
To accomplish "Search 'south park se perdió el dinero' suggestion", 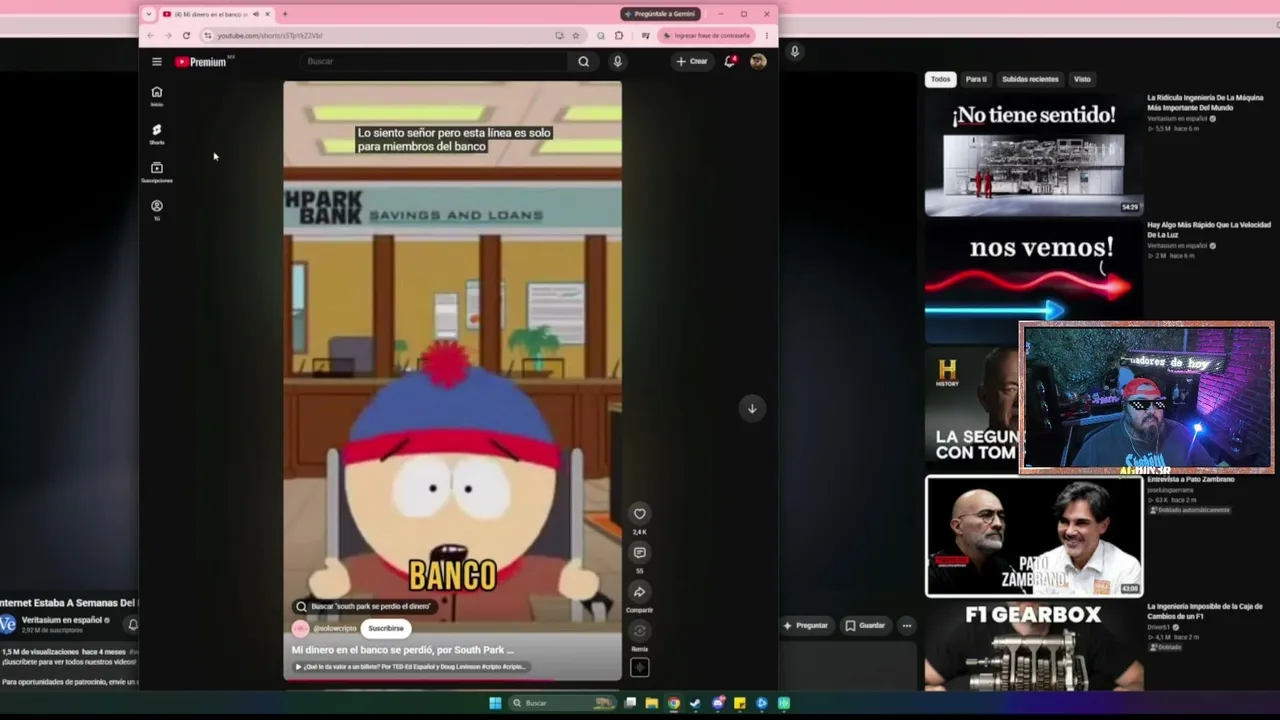I will (364, 606).
